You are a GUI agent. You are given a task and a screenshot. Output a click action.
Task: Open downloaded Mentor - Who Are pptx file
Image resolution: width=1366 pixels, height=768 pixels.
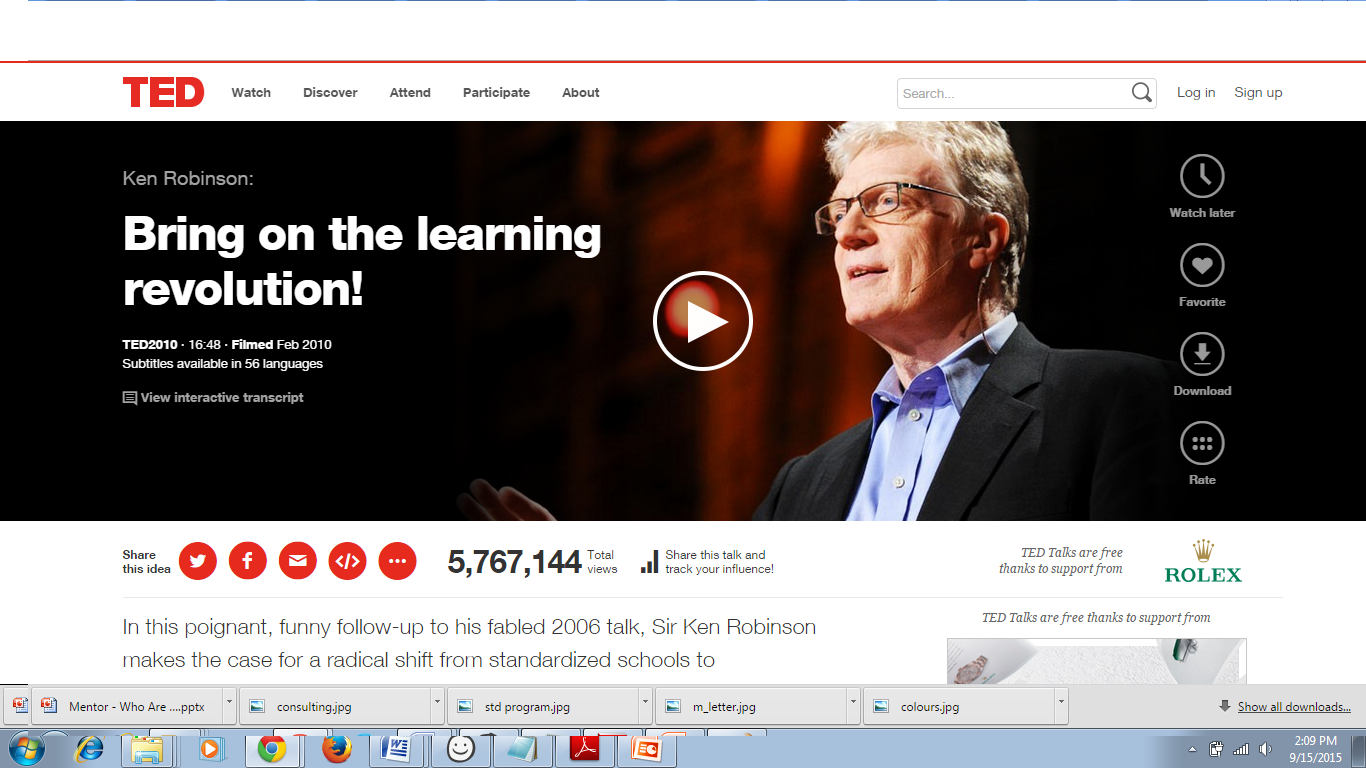tap(127, 706)
